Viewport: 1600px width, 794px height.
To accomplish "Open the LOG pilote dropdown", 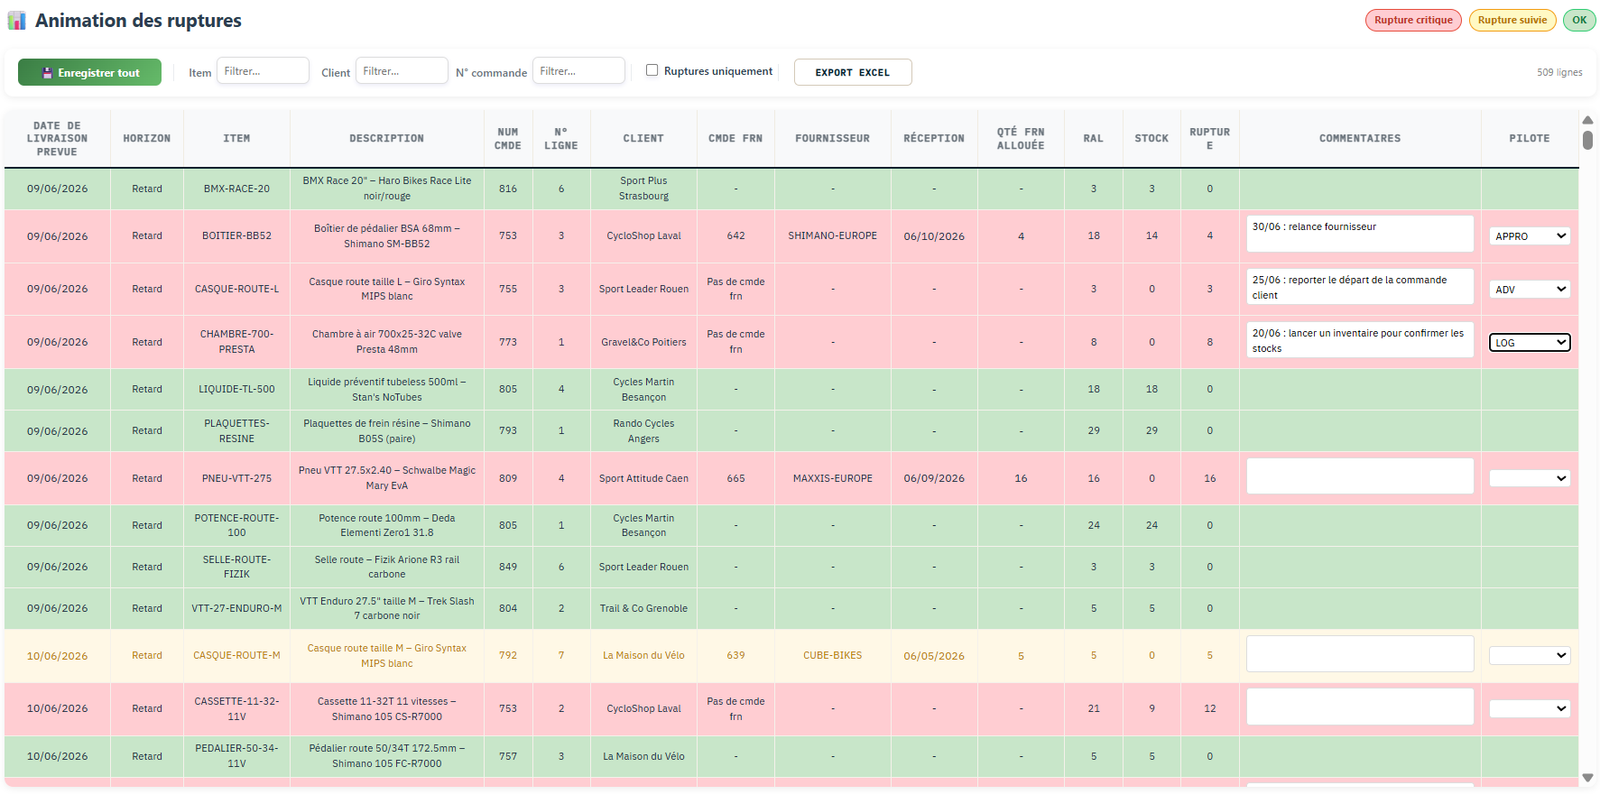I will tap(1529, 342).
